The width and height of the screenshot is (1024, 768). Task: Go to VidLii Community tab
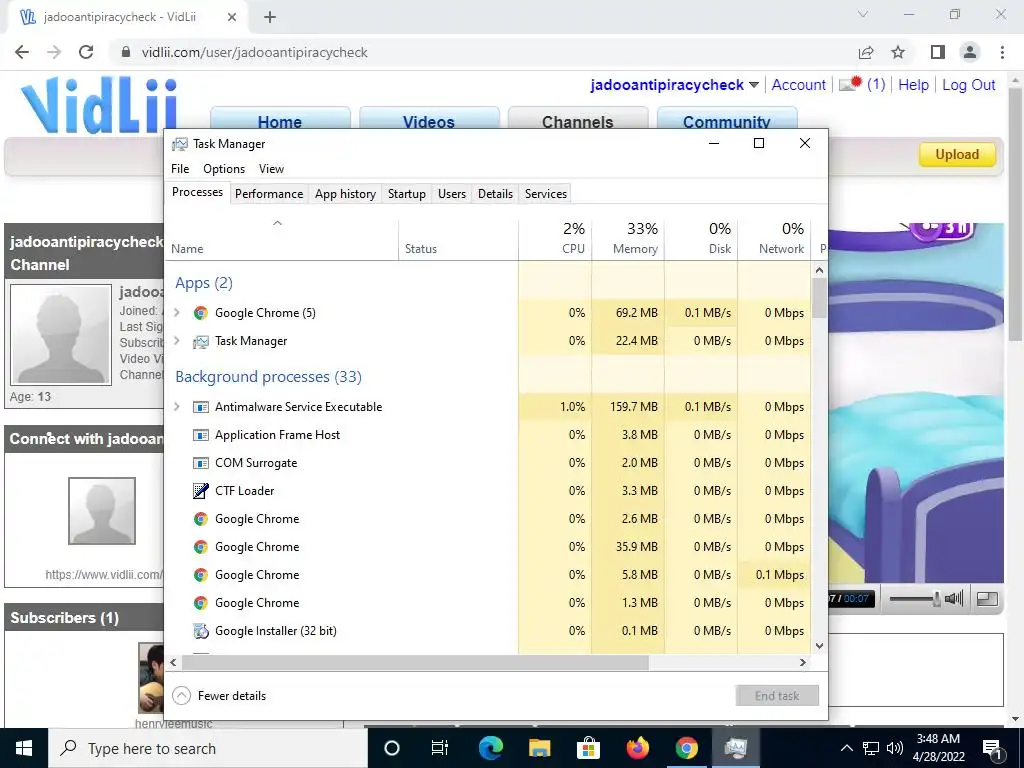[x=727, y=119]
